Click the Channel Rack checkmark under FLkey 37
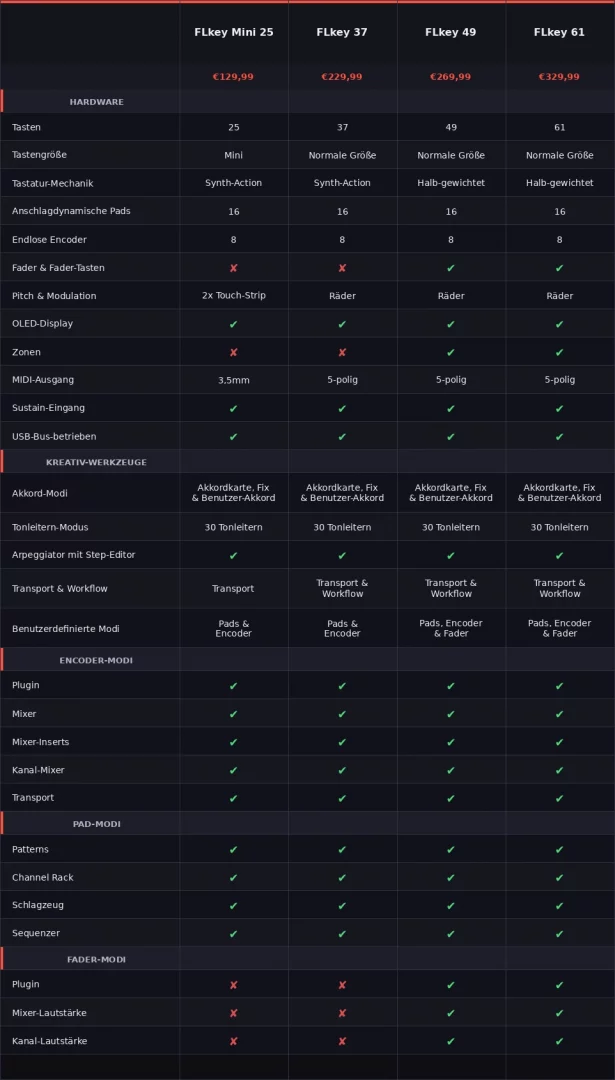 click(342, 878)
